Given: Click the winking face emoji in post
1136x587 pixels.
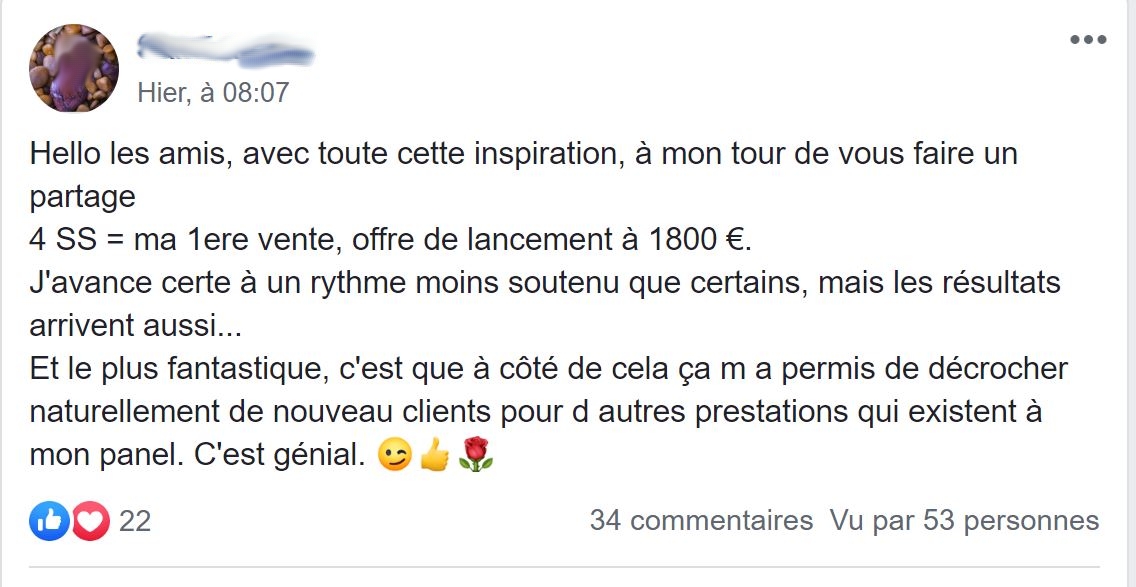Looking at the screenshot, I should pyautogui.click(x=396, y=456).
